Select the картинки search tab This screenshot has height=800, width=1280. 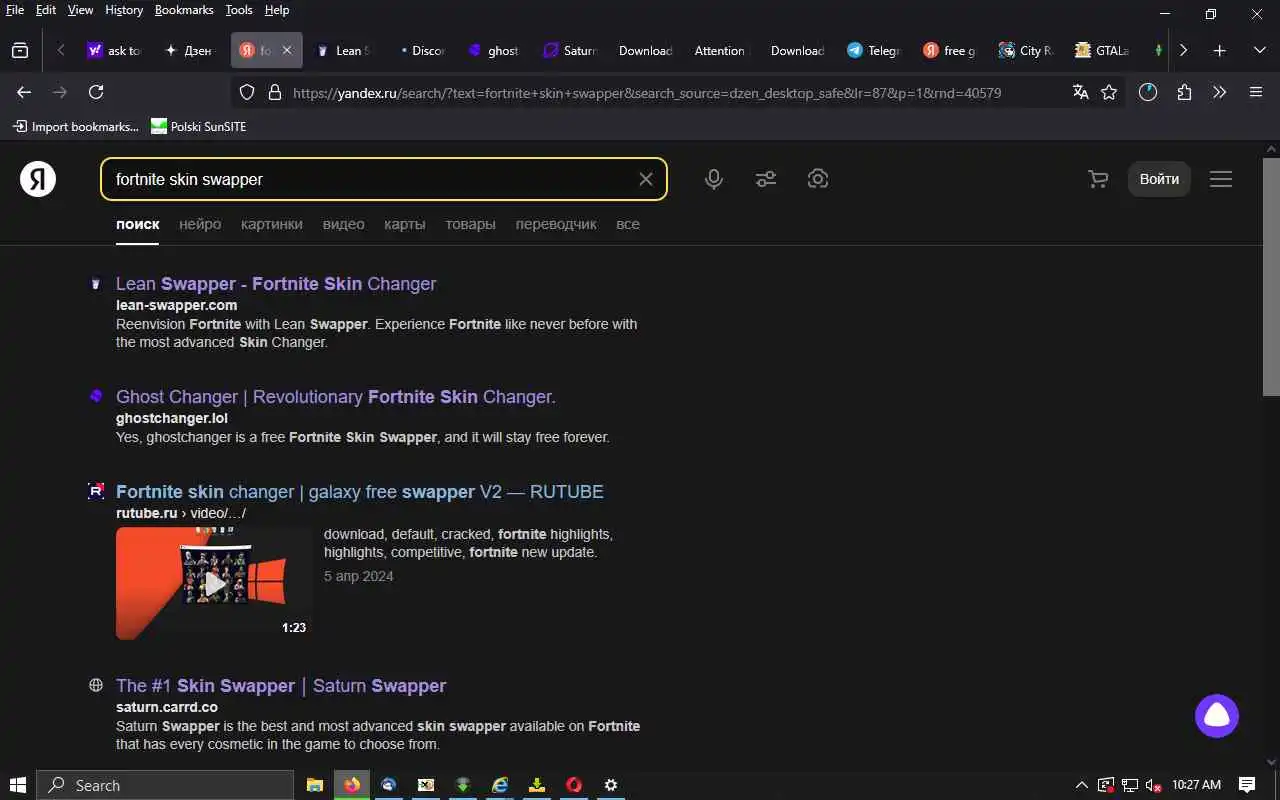[x=272, y=224]
